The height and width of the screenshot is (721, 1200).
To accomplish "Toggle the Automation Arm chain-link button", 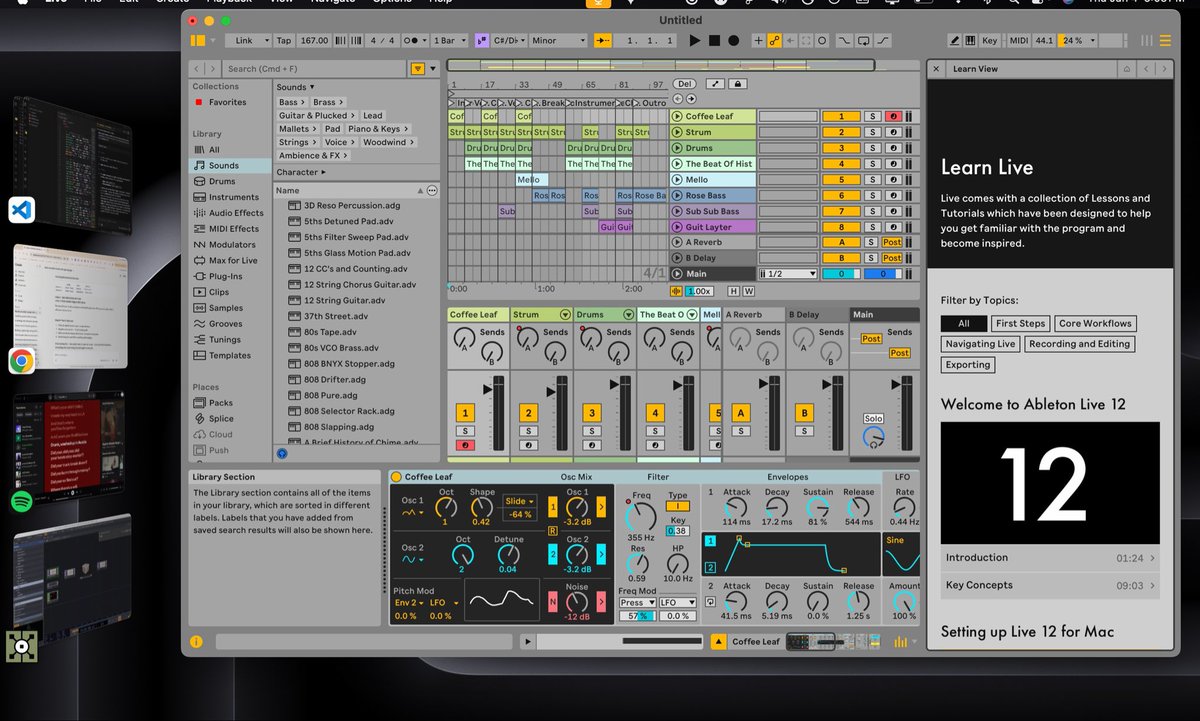I will click(774, 41).
